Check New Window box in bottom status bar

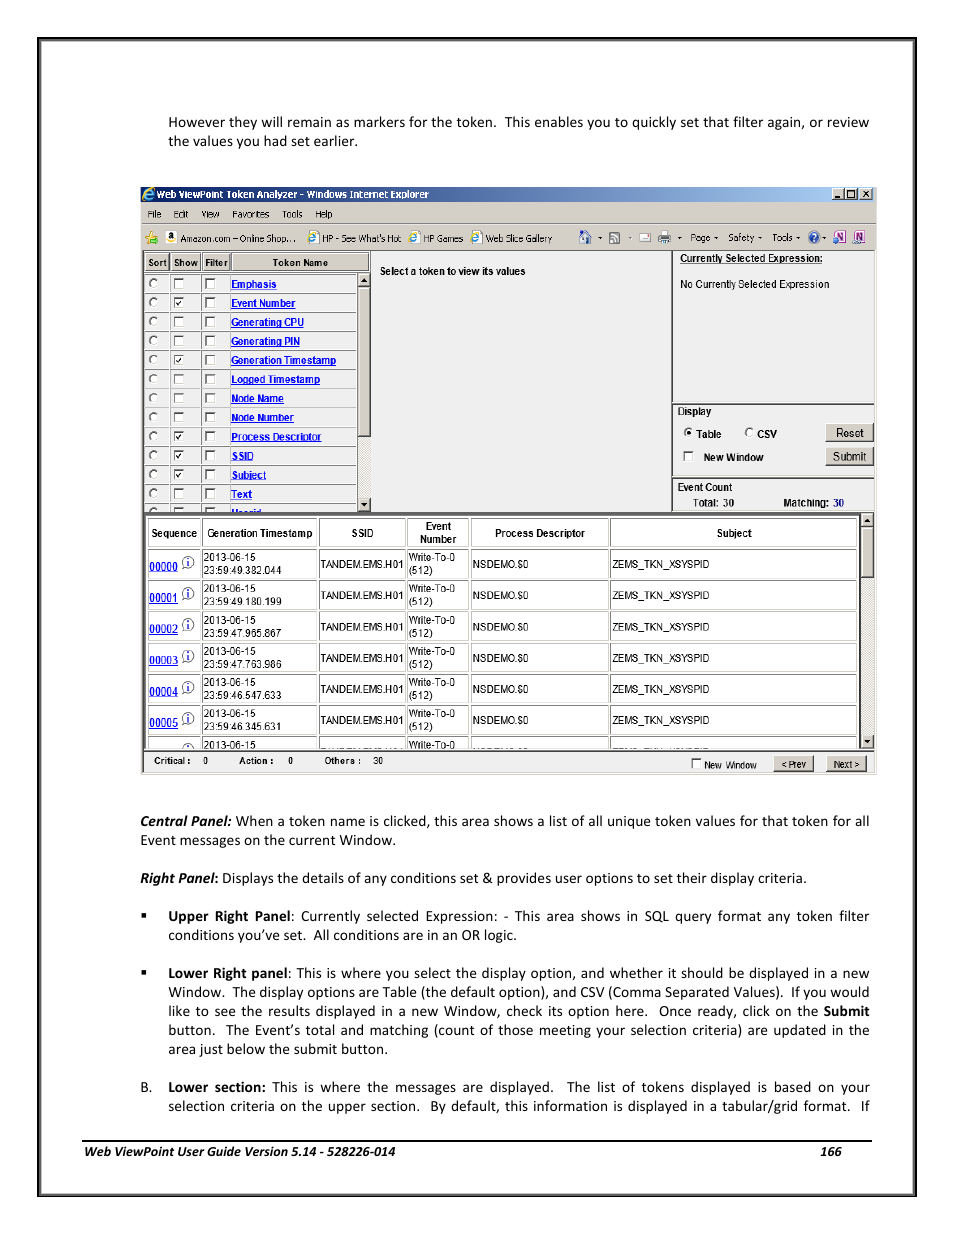697,763
